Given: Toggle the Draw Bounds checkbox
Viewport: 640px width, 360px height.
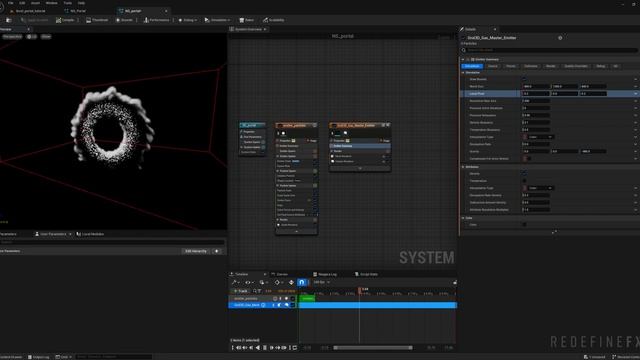Looking at the screenshot, I should click(524, 79).
